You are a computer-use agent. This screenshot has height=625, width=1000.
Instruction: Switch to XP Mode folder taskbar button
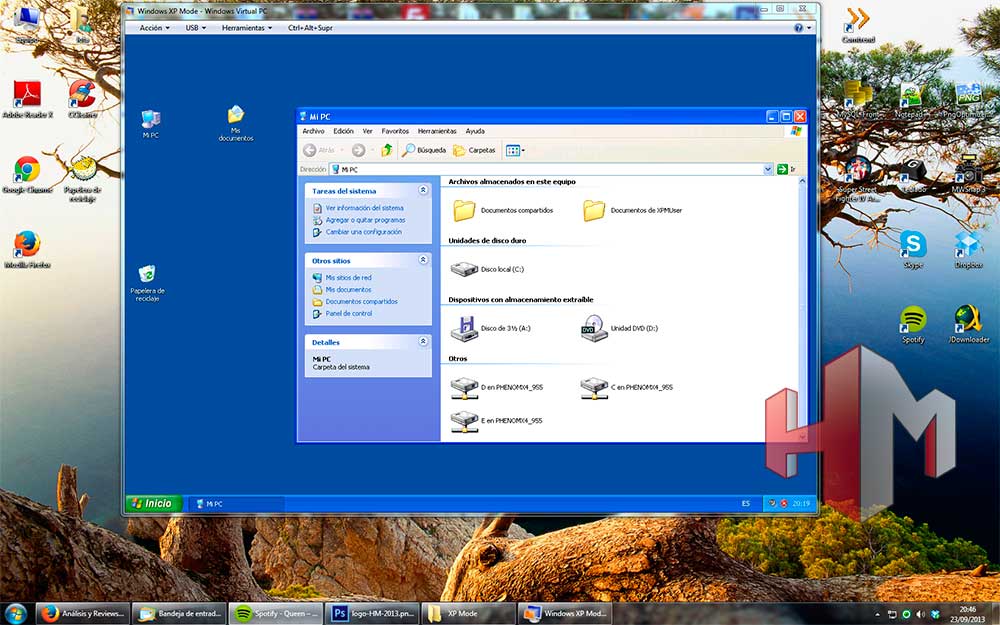(x=469, y=614)
